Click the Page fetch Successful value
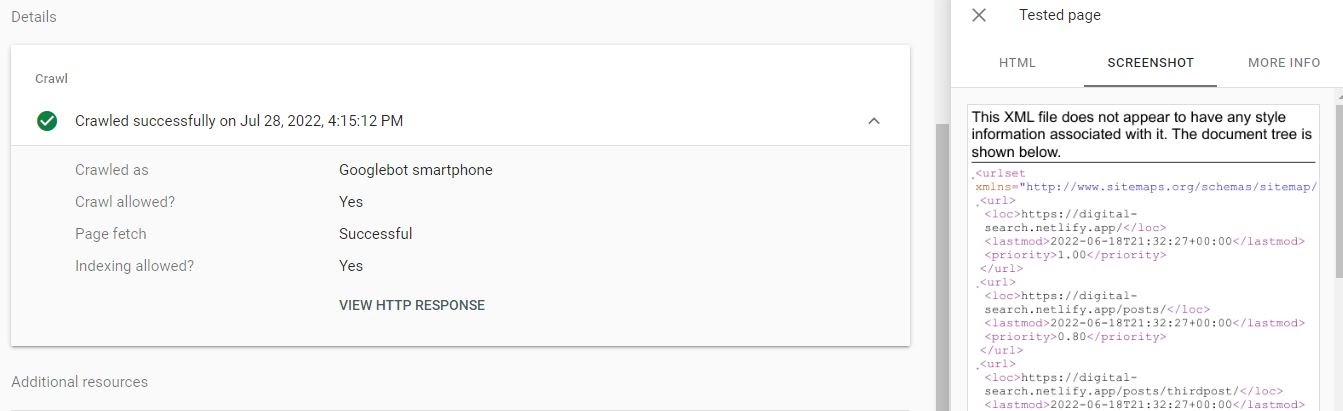The image size is (1343, 411). [x=375, y=234]
